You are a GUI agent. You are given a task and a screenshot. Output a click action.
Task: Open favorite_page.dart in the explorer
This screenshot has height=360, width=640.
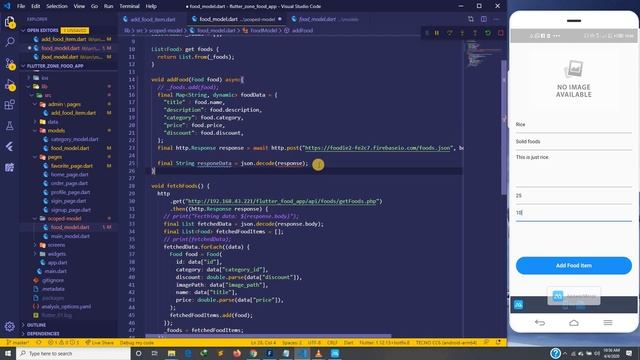71,166
